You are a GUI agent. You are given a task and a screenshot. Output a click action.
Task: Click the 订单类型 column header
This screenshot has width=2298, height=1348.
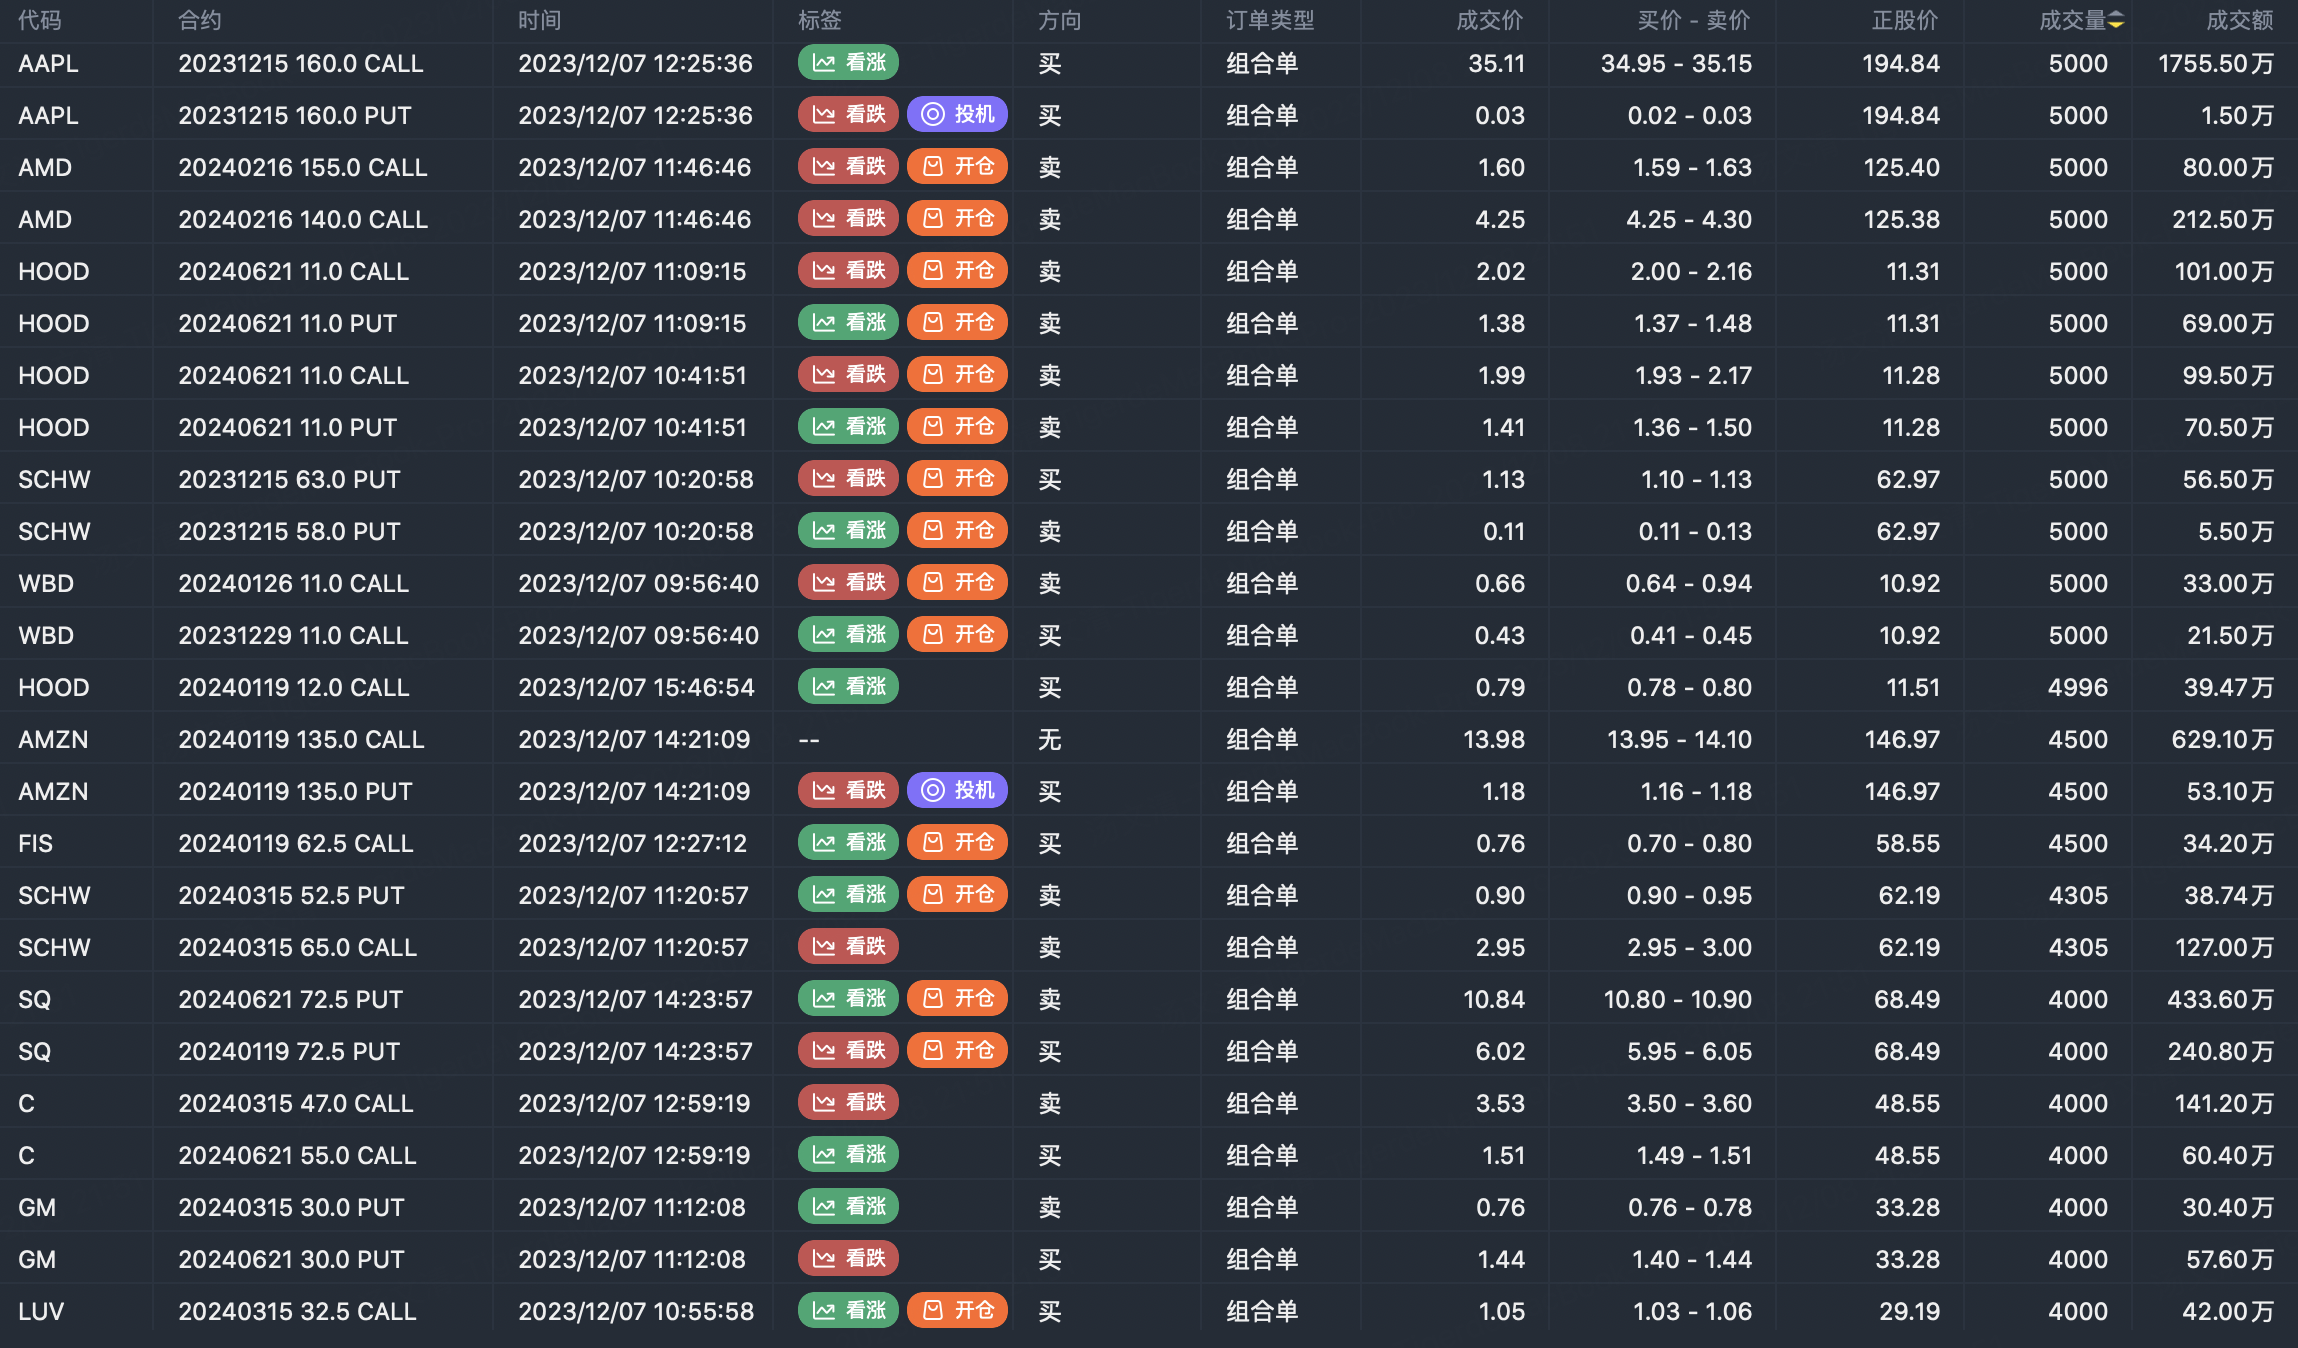point(1270,21)
